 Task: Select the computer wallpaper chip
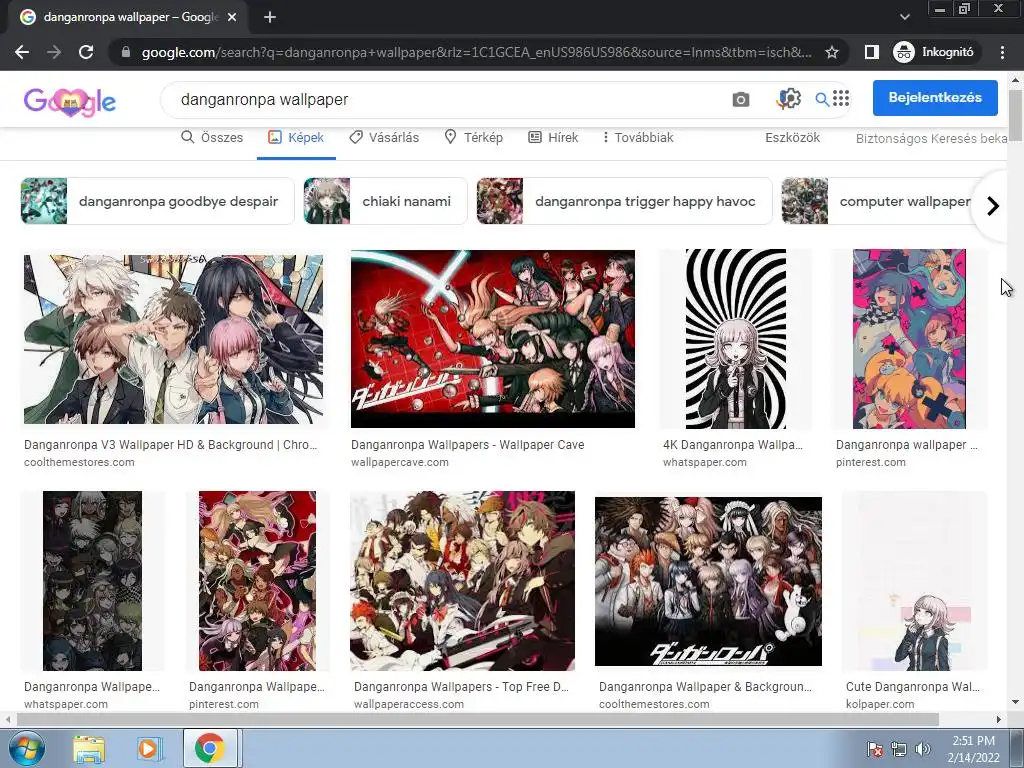pyautogui.click(x=878, y=201)
